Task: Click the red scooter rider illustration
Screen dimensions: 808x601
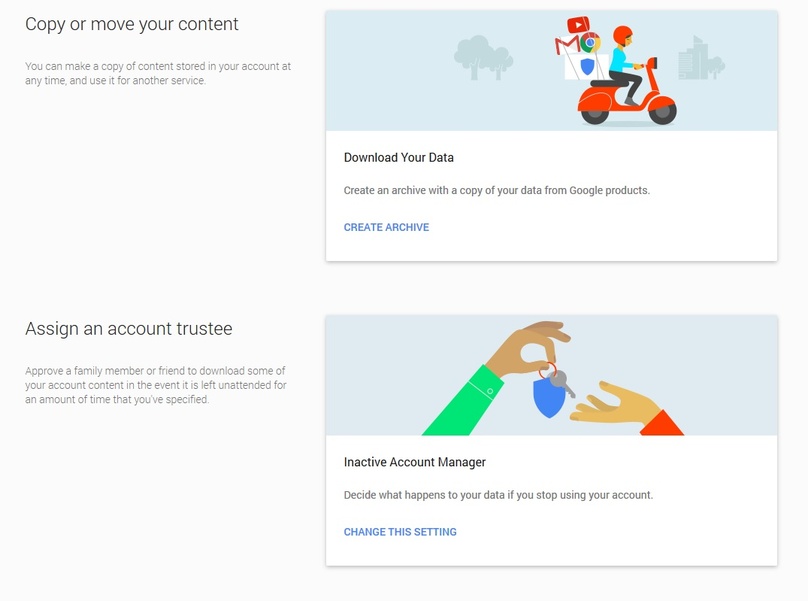Action: (x=626, y=75)
